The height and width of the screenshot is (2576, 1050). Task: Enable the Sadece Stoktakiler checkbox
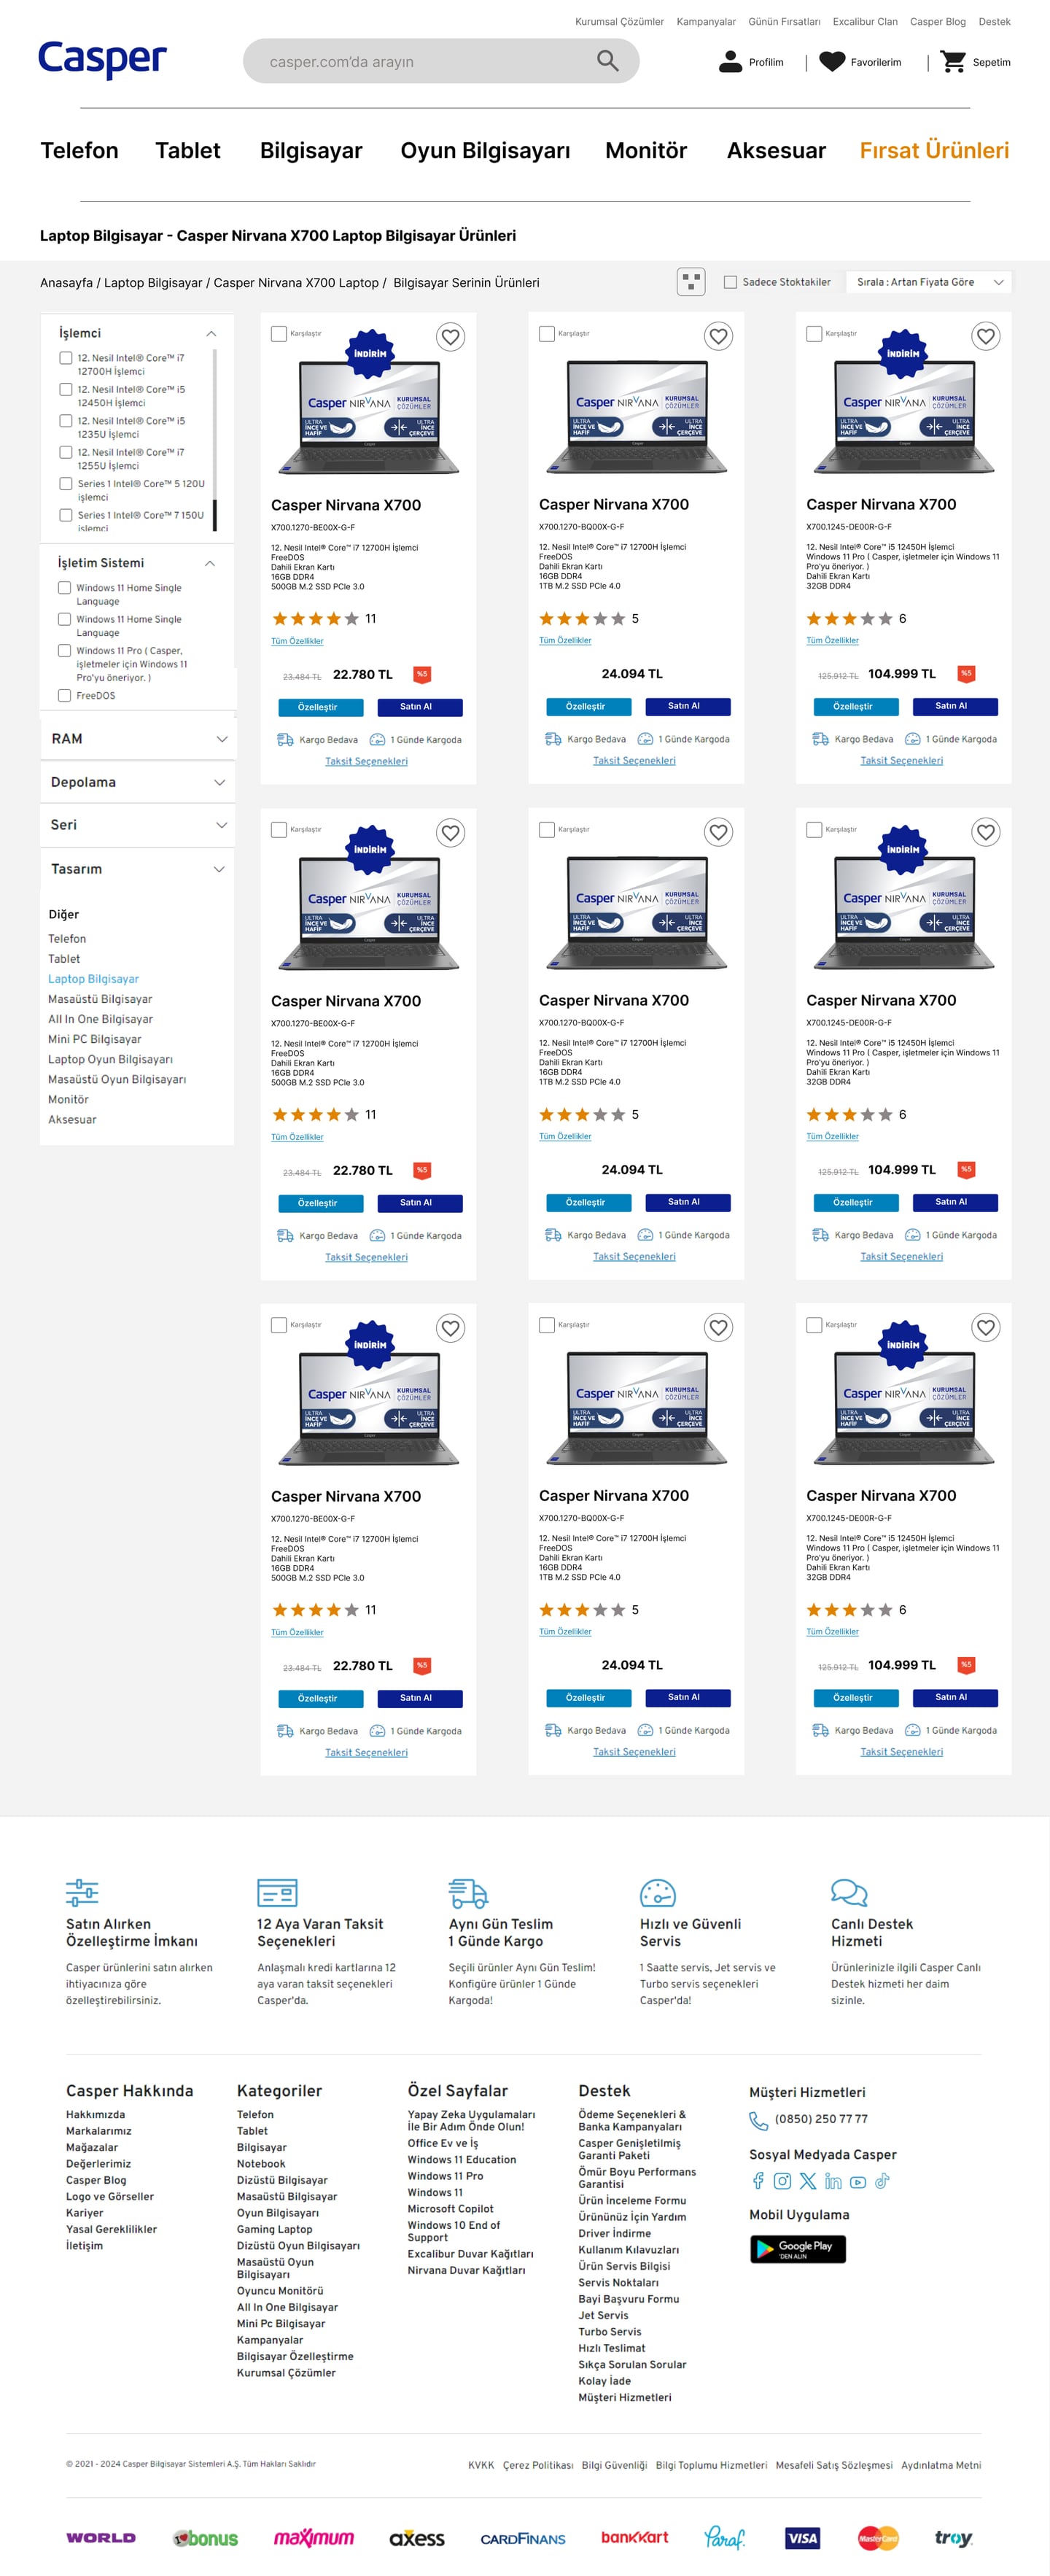pos(730,282)
